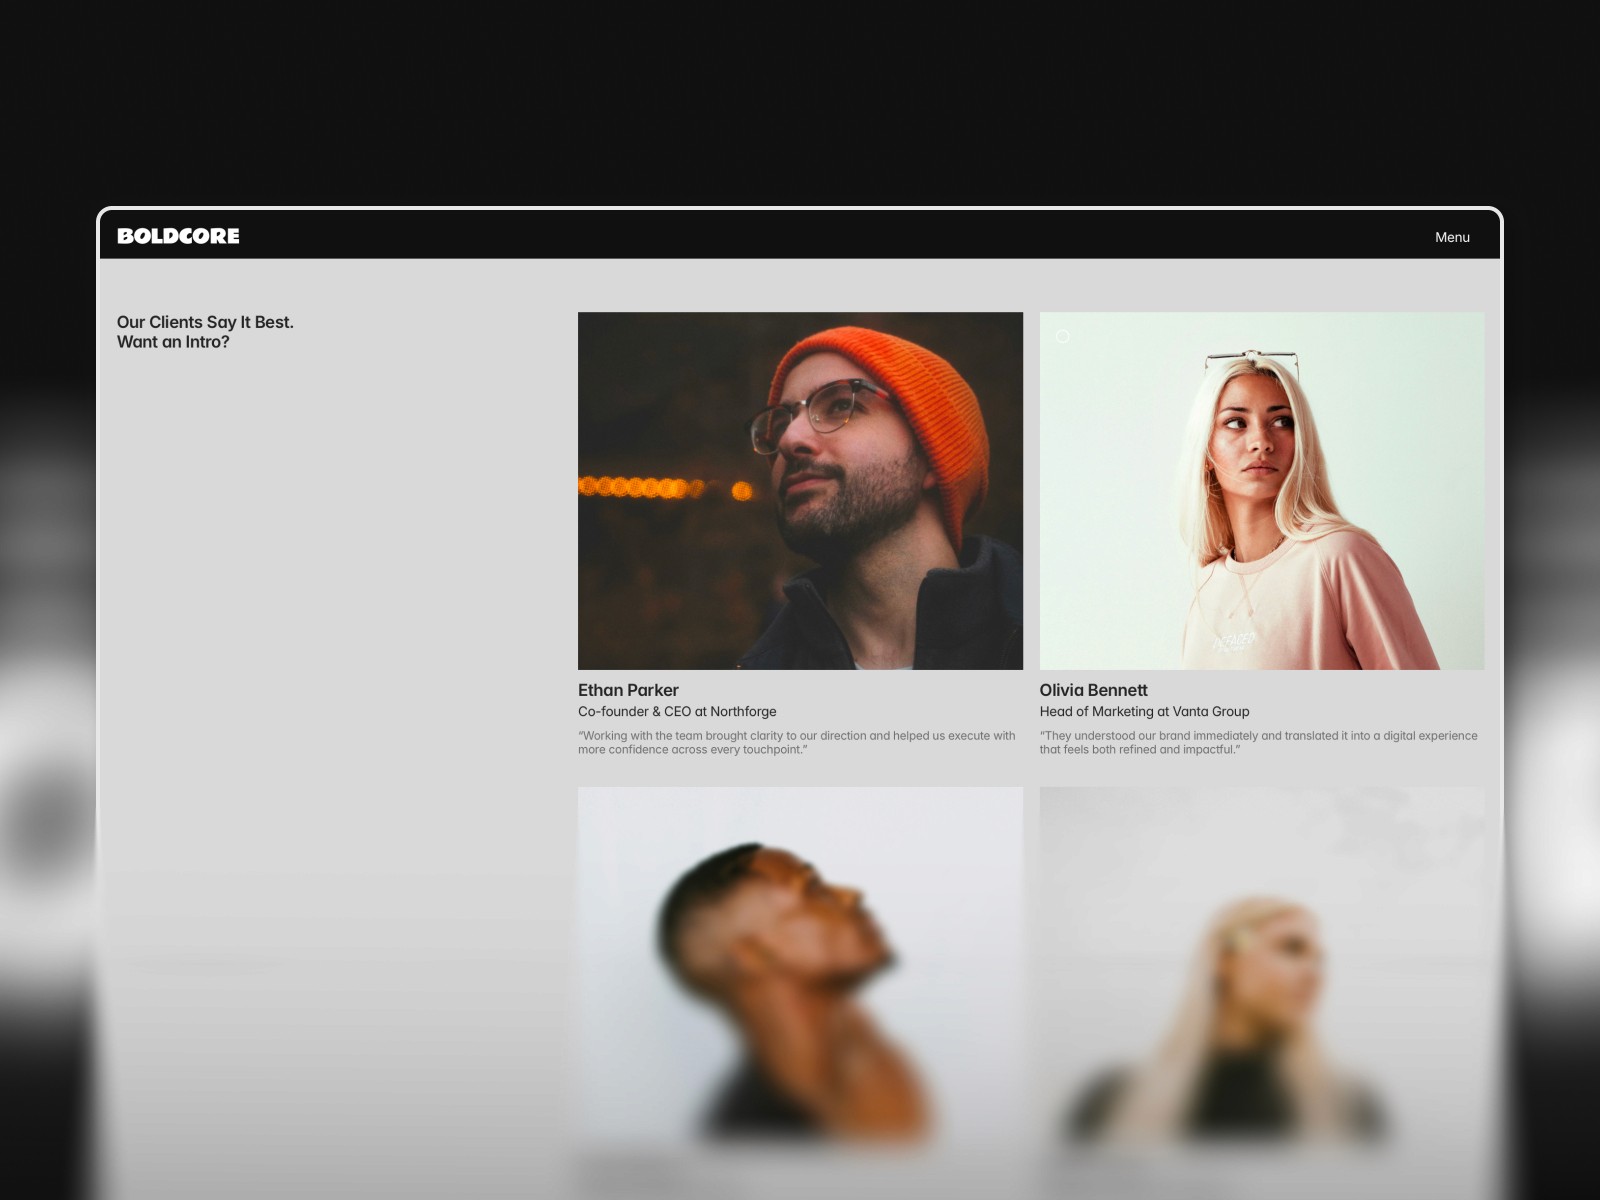
Task: Click the 'Our Clients Say It Best.' heading
Action: [x=205, y=322]
